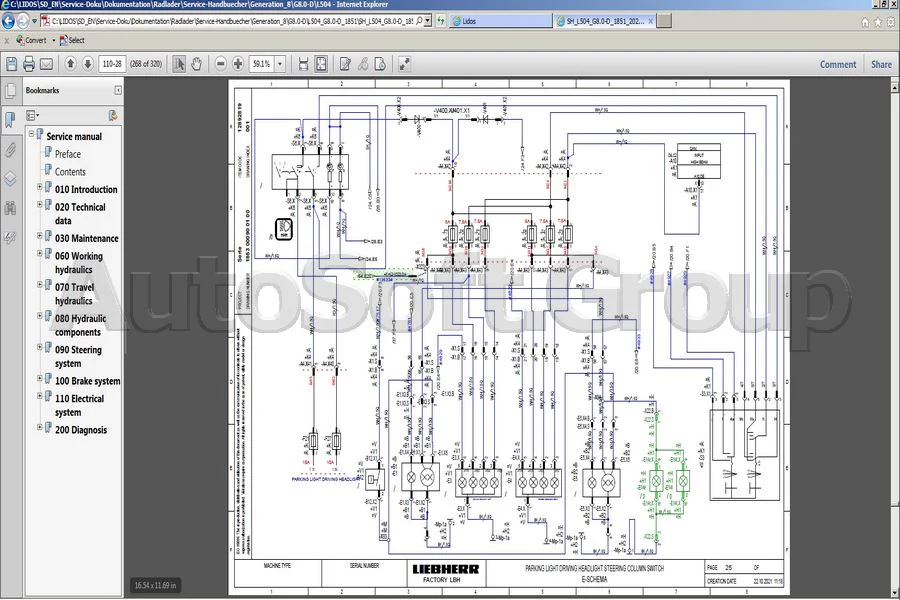Open the Print dialog
Viewport: 900px width, 600px height.
click(x=27, y=63)
